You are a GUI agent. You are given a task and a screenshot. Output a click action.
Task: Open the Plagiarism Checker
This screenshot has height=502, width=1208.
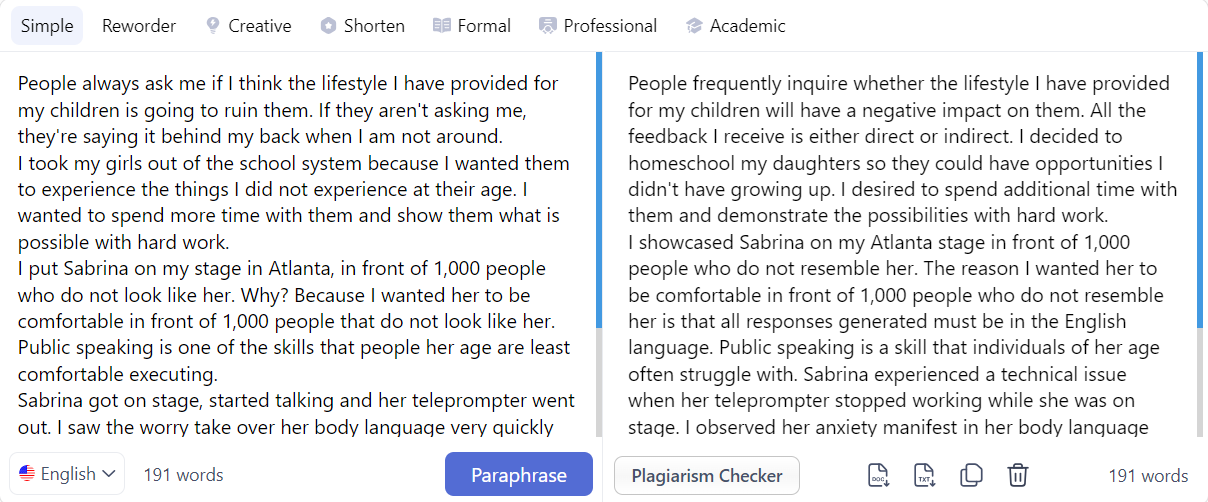706,476
